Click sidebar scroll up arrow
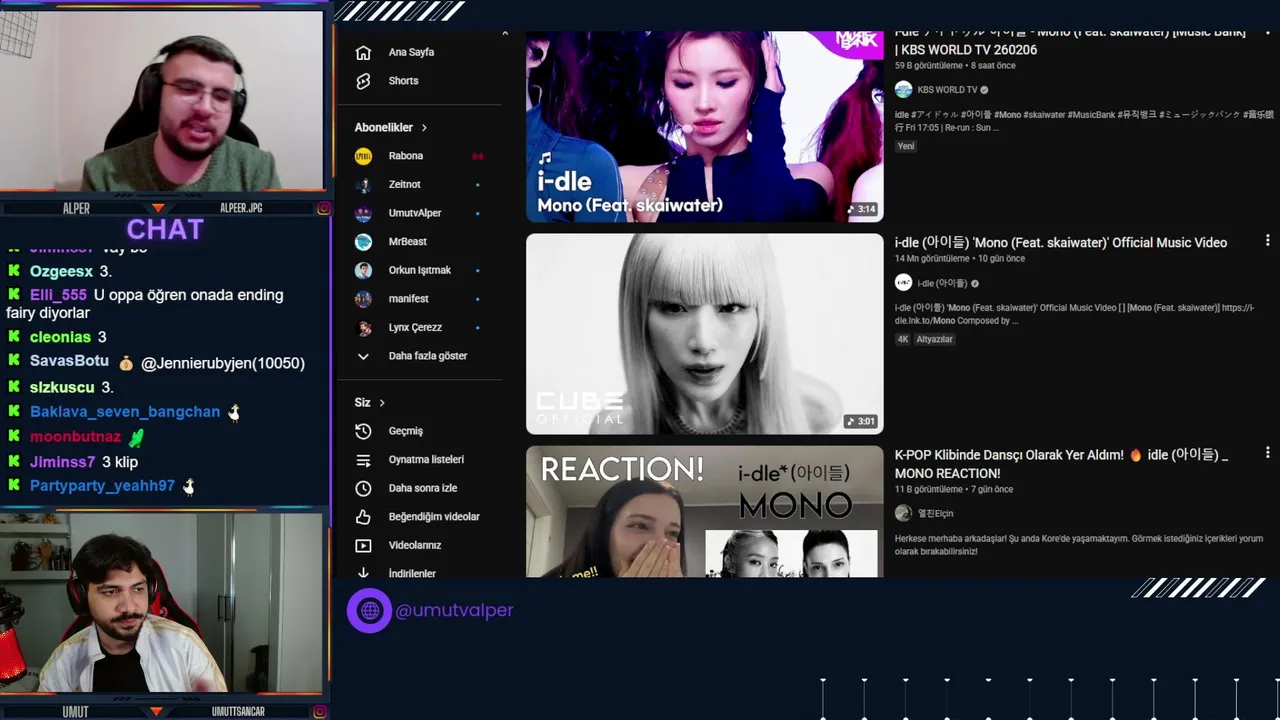 504,34
